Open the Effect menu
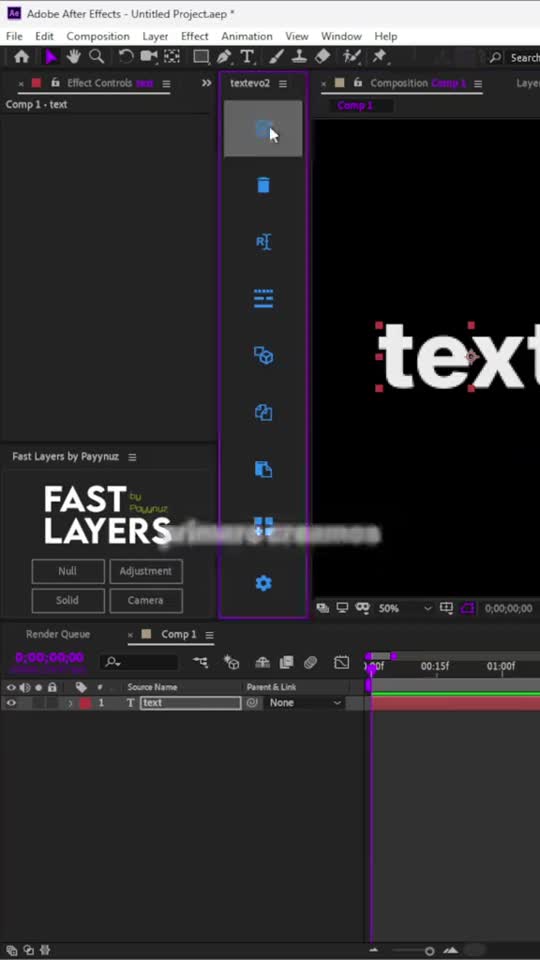 tap(195, 36)
